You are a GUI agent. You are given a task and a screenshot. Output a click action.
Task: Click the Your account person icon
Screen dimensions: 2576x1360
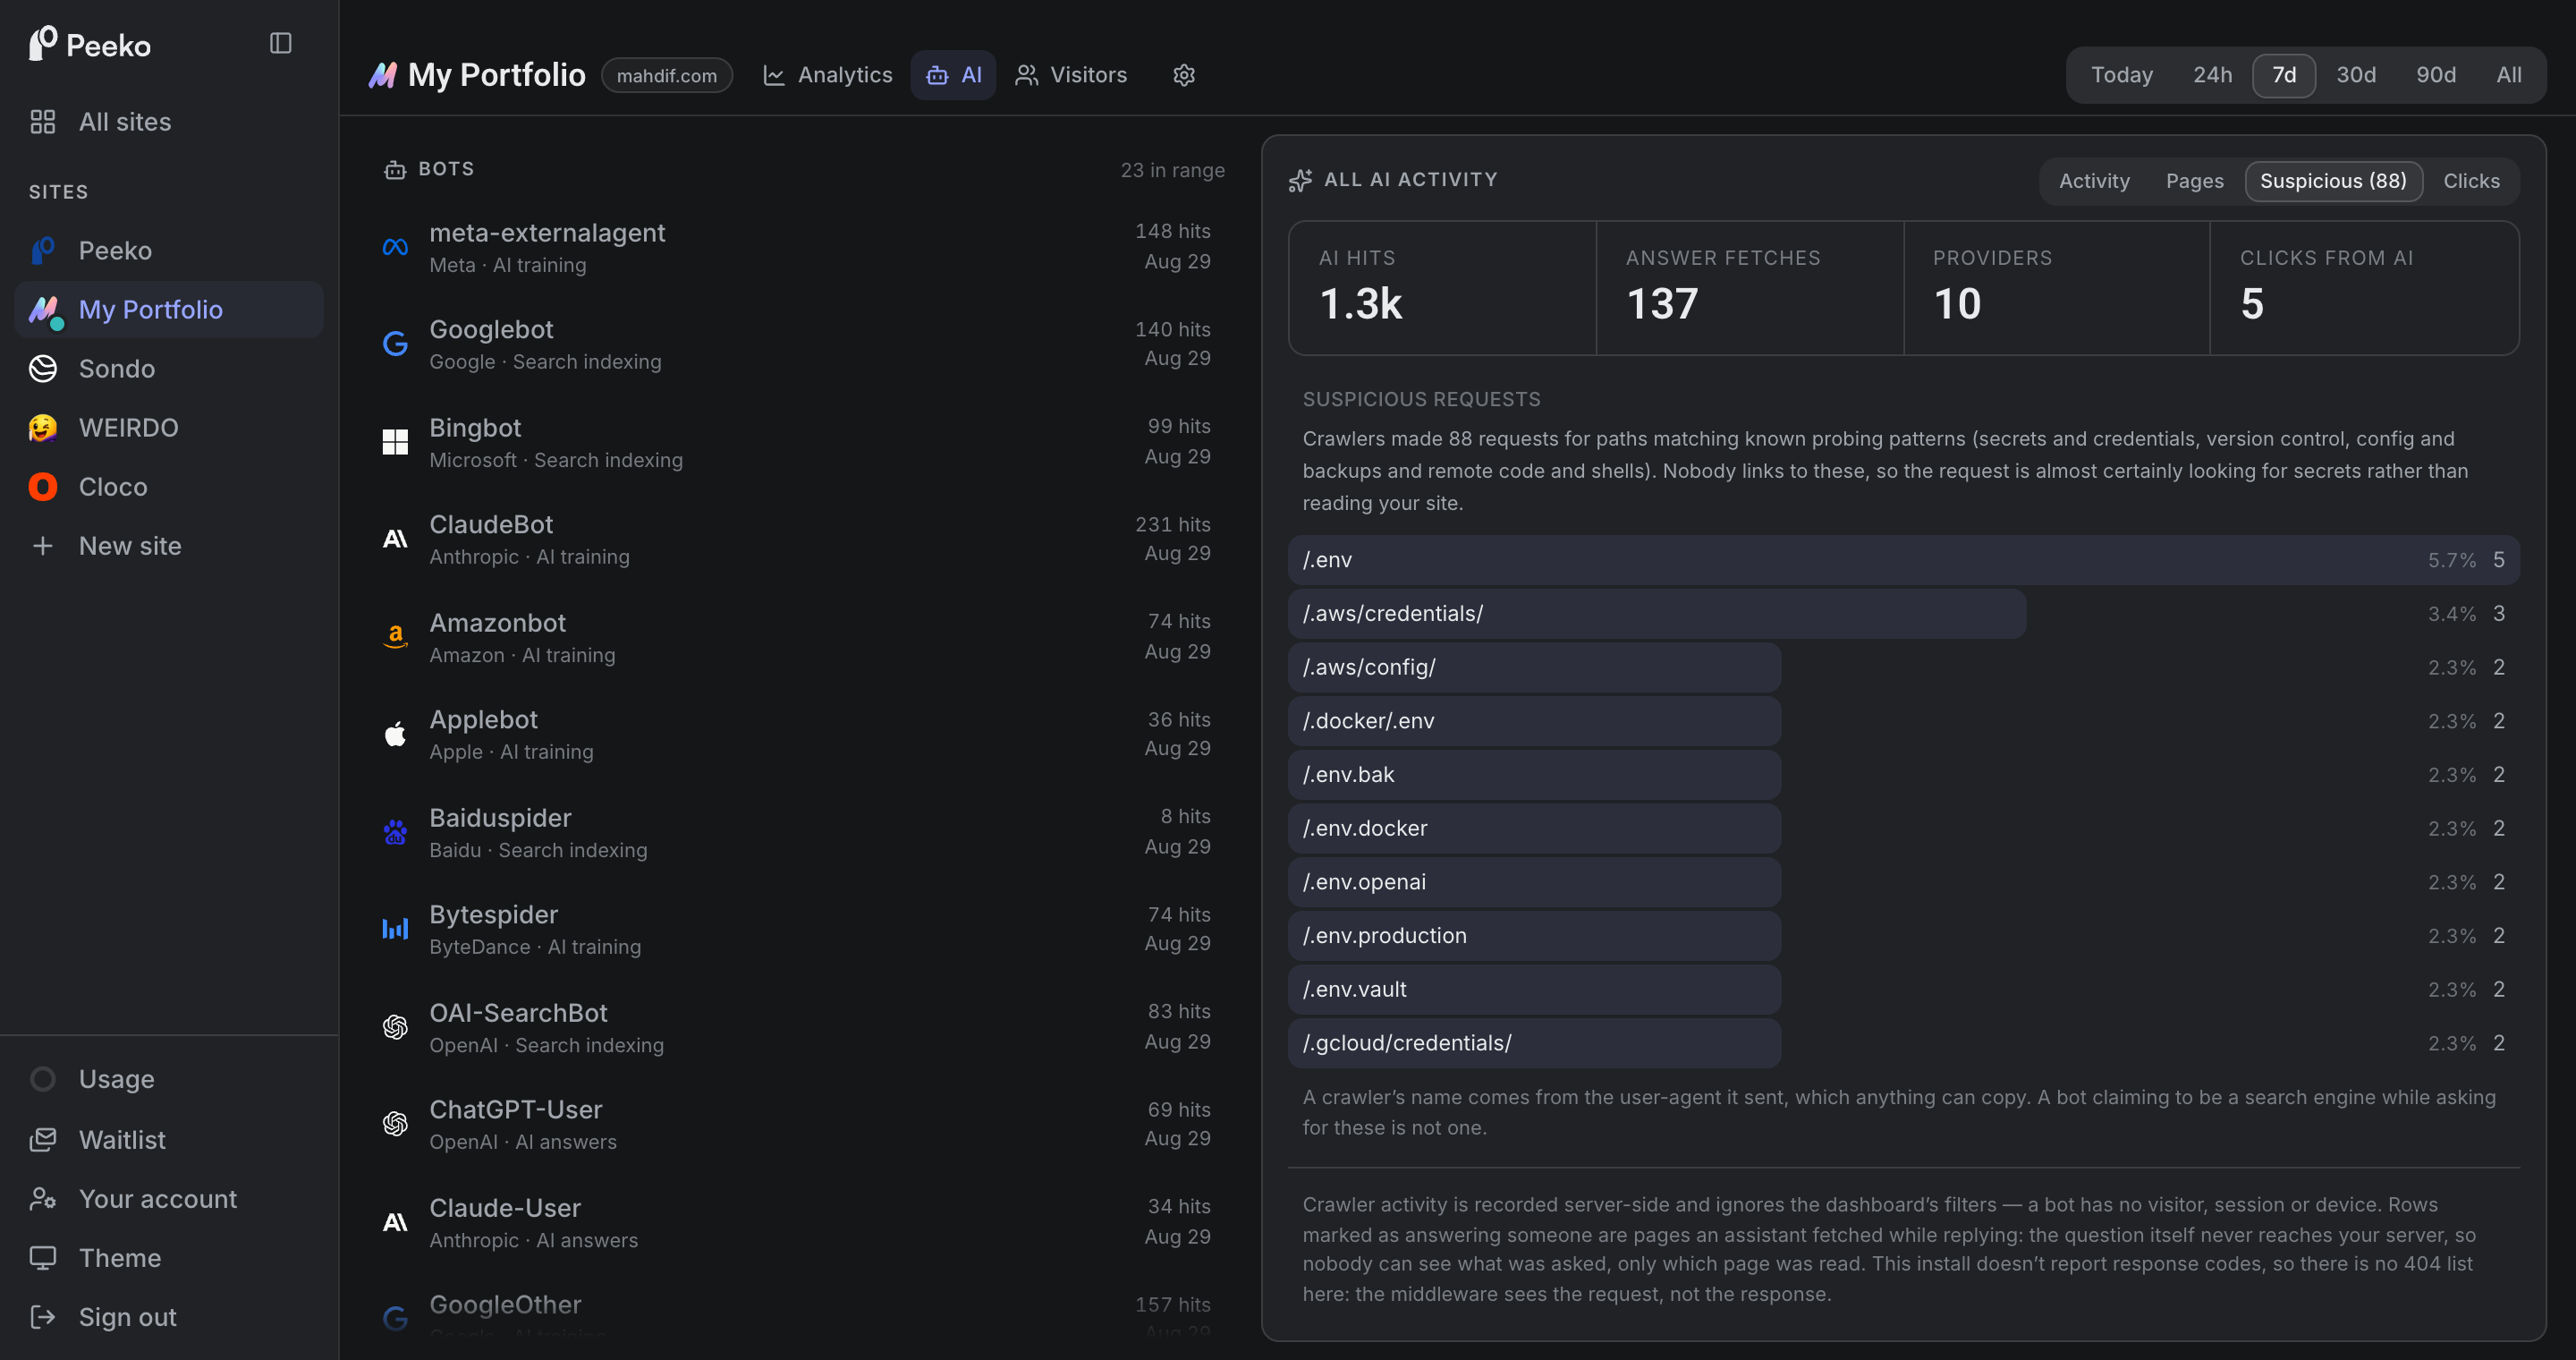pyautogui.click(x=43, y=1198)
